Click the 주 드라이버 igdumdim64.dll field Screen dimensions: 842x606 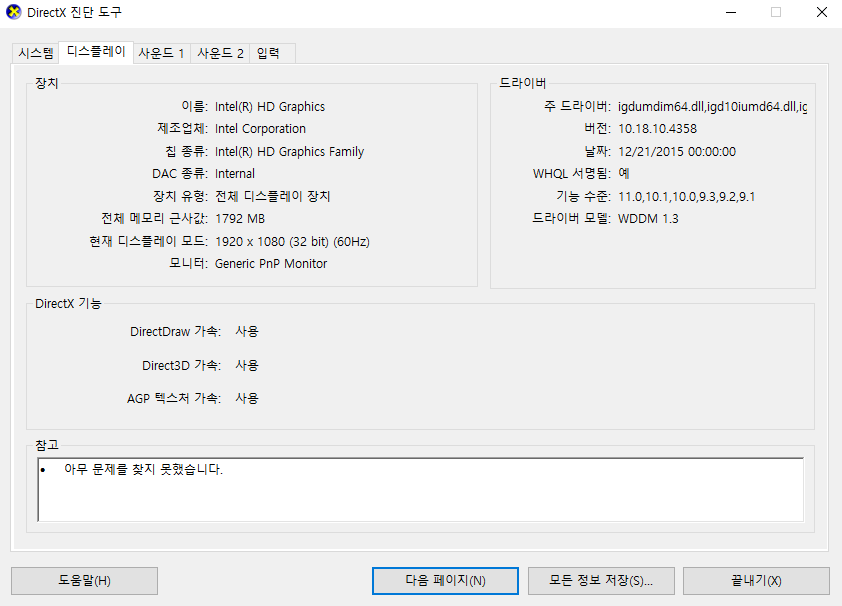coord(712,107)
